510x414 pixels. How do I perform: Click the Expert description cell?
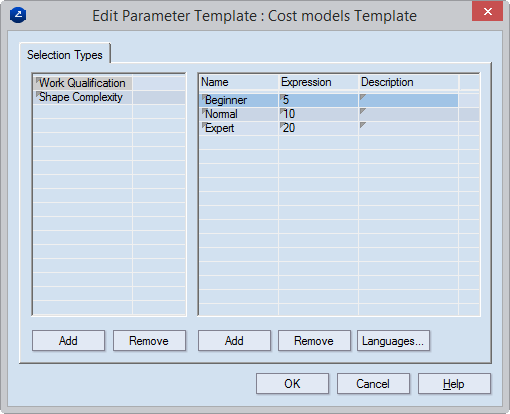click(x=408, y=128)
